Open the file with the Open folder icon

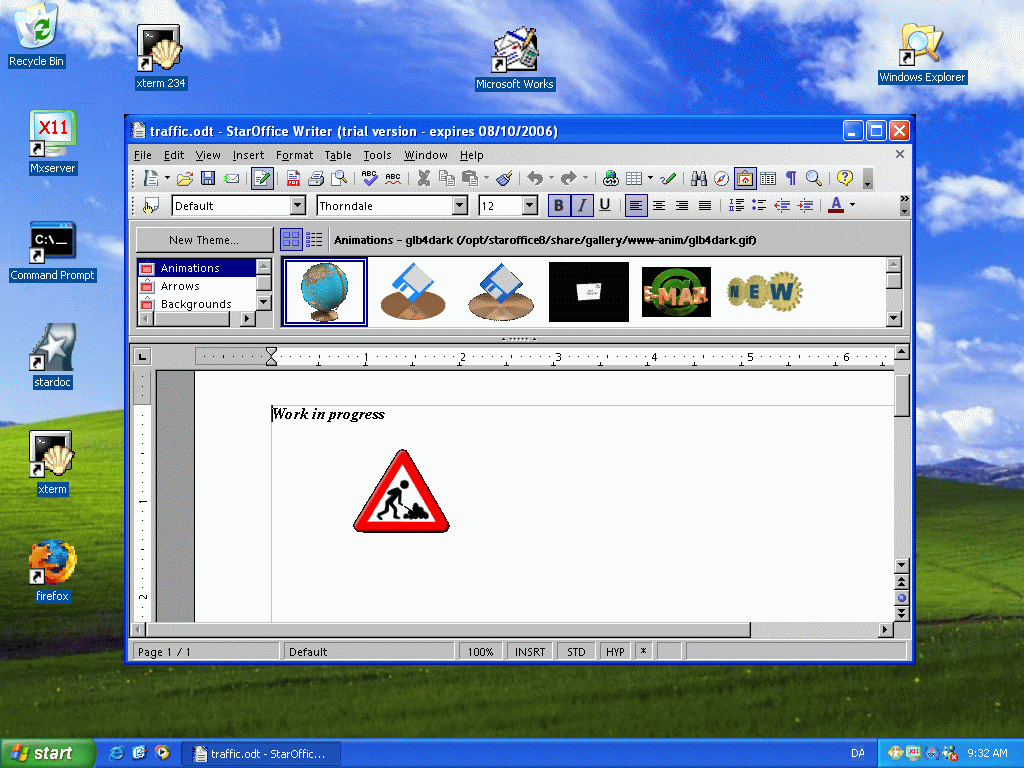click(x=185, y=178)
